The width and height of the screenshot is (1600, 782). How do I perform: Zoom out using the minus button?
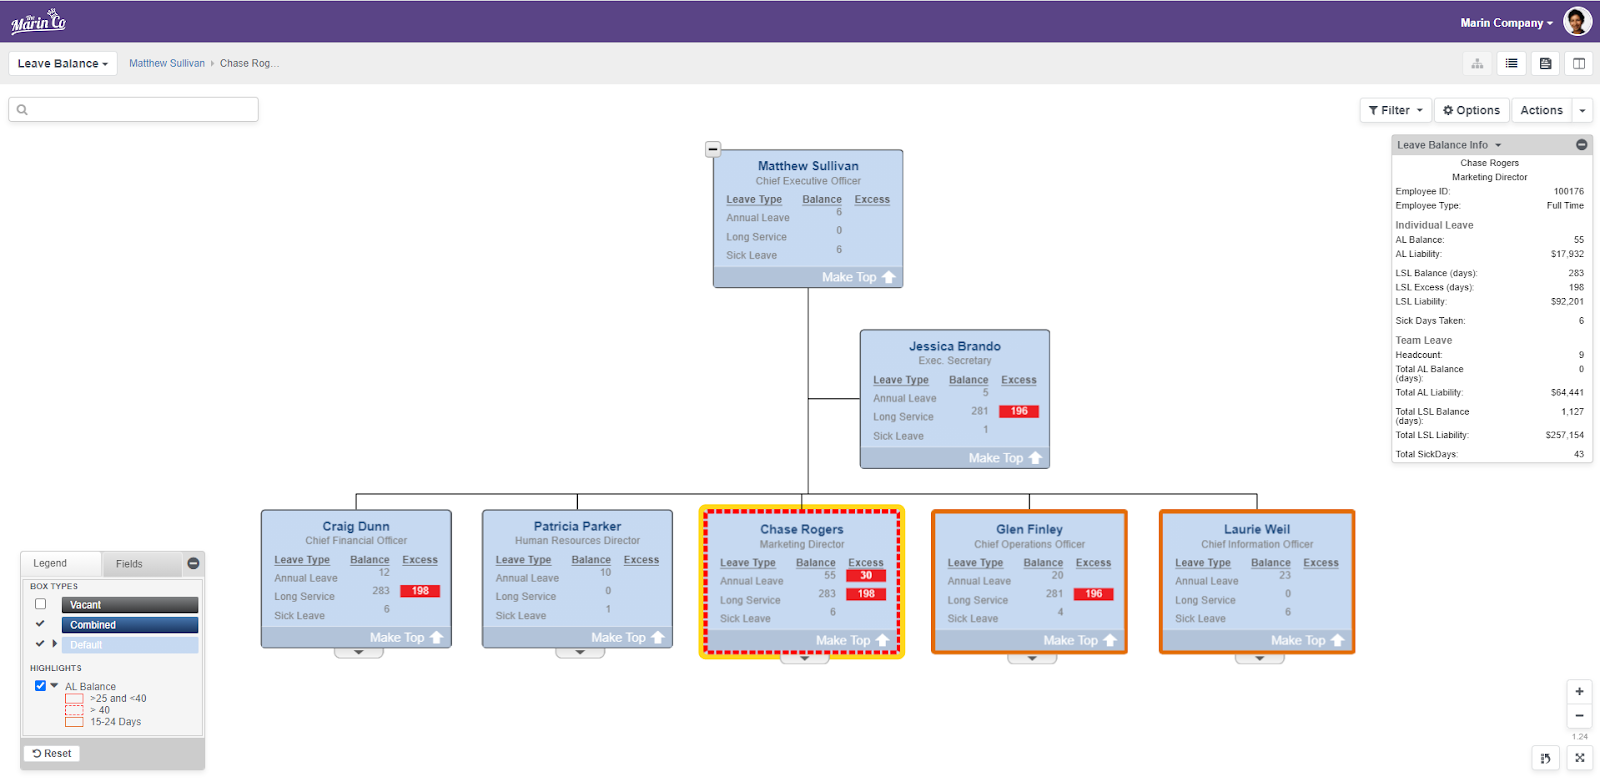click(x=1579, y=715)
